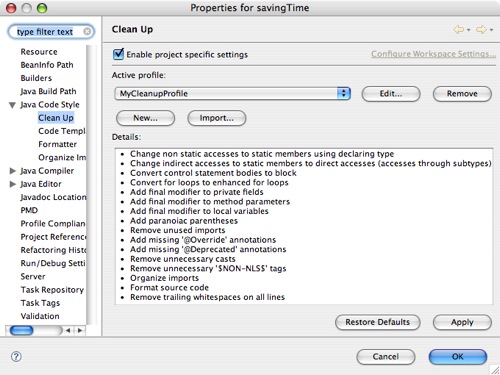This screenshot has height=375, width=500.
Task: Click 'Convert for loops to enhanced for loops'
Action: click(209, 183)
